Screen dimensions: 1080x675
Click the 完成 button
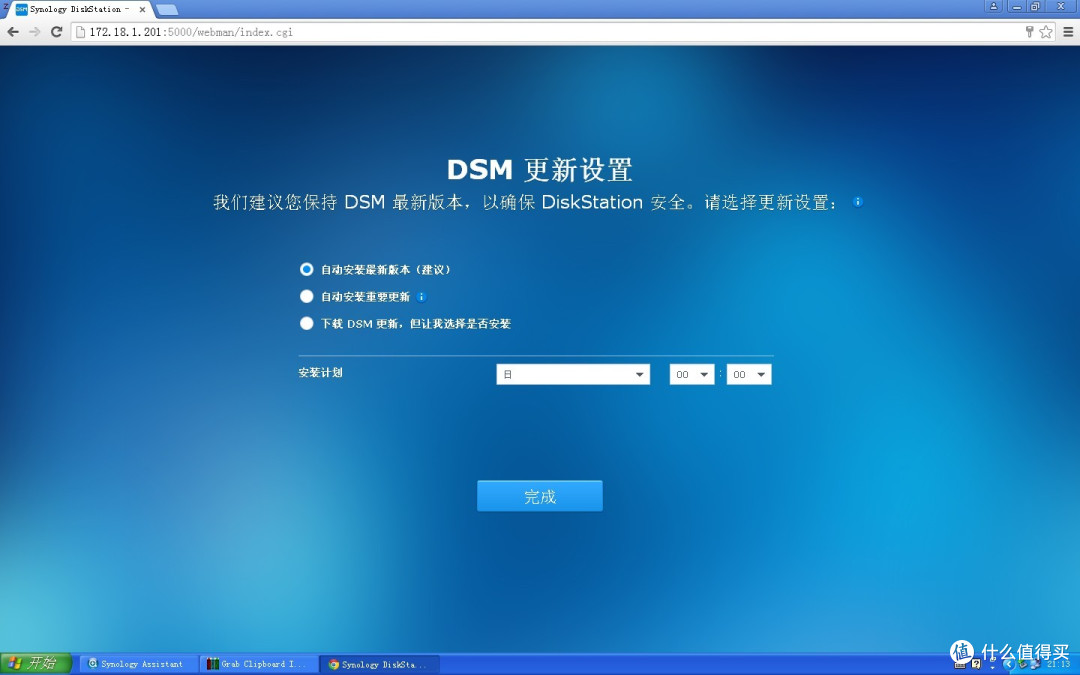[x=539, y=496]
